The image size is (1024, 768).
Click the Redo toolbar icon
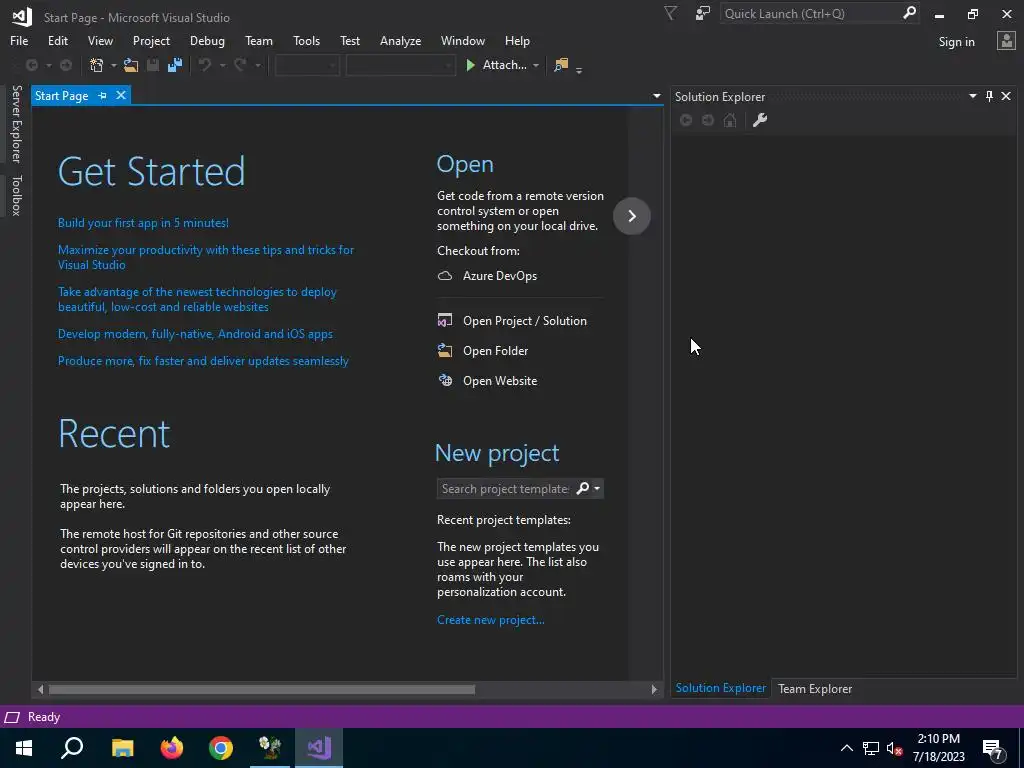coord(240,65)
